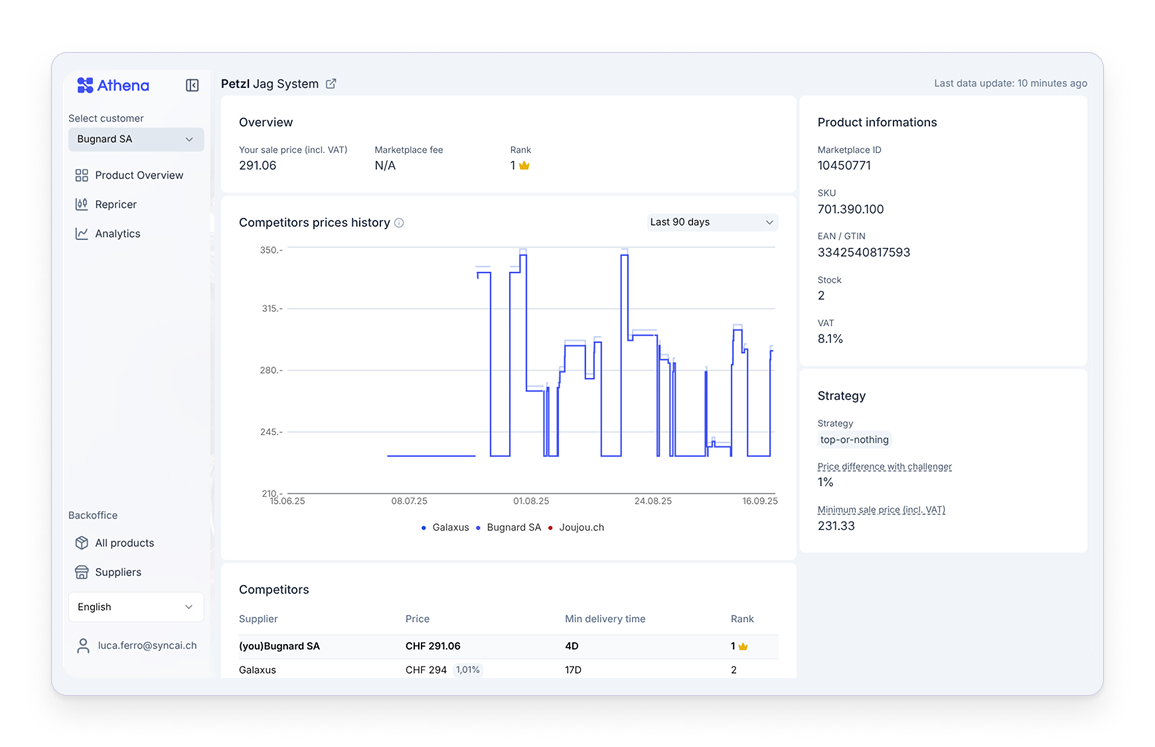Click sale price value 291.06 in Overview
The image size is (1155, 747).
pyautogui.click(x=258, y=166)
